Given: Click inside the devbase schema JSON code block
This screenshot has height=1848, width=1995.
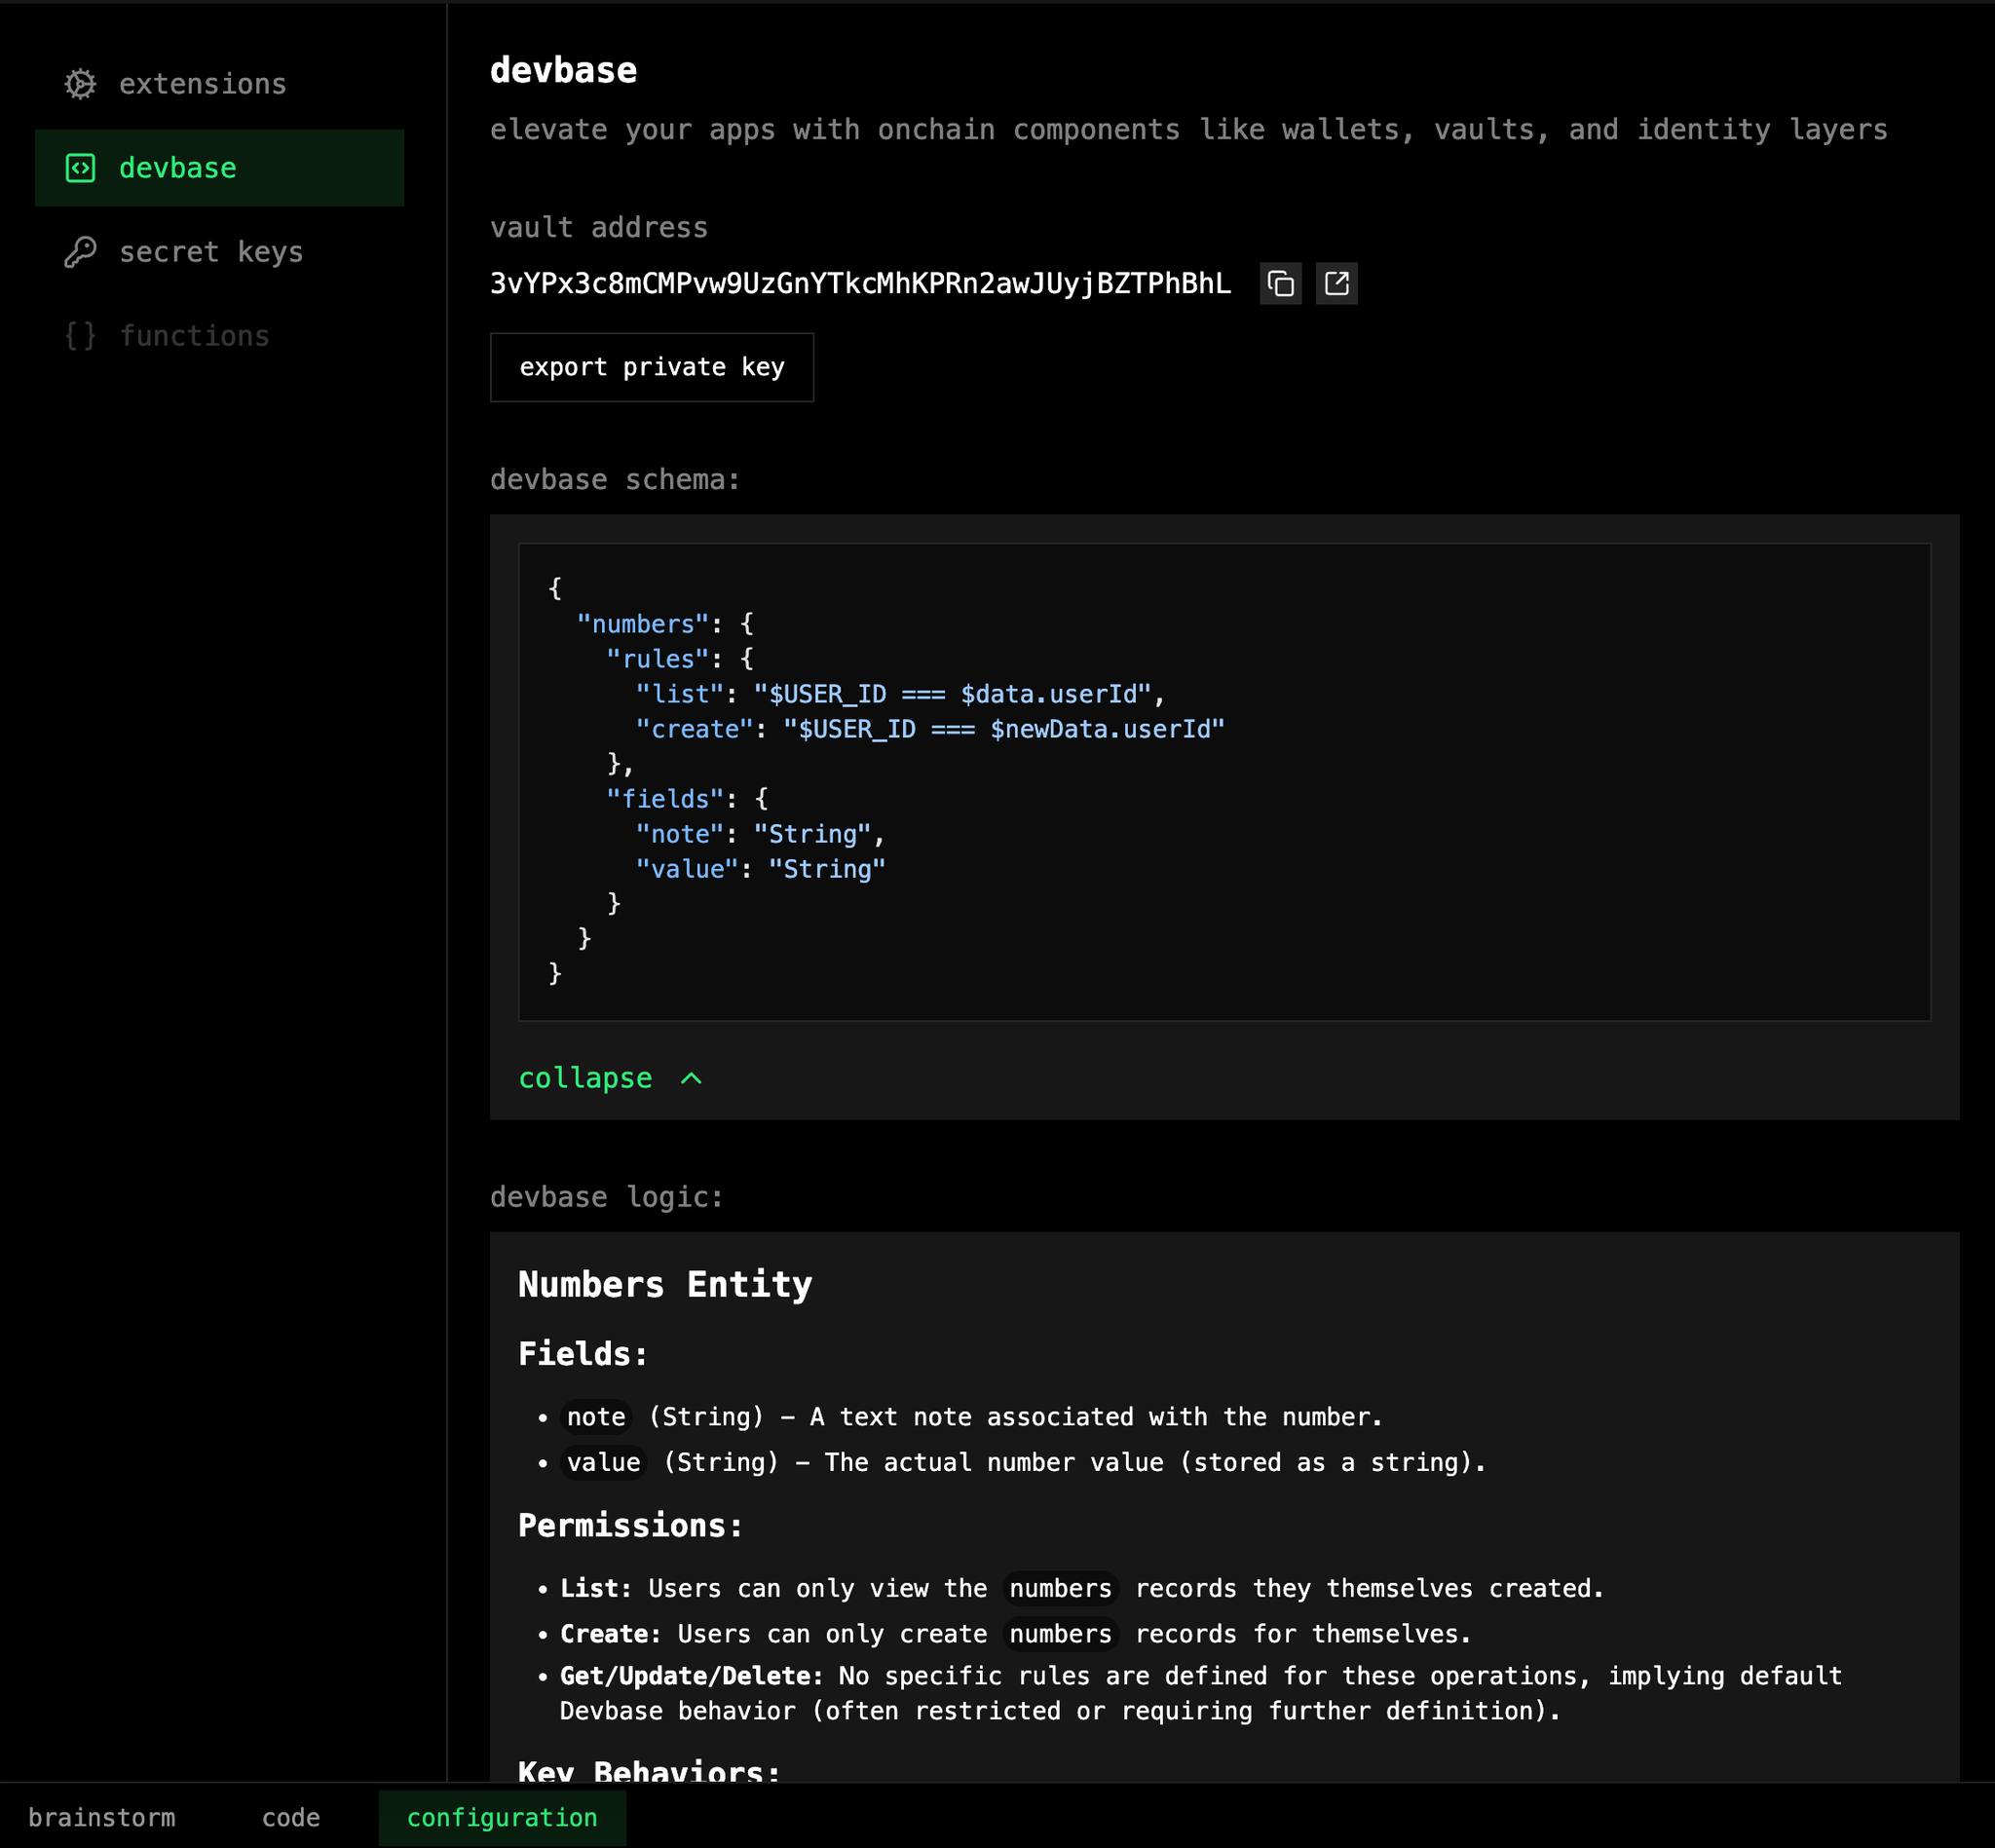Looking at the screenshot, I should pyautogui.click(x=1224, y=781).
